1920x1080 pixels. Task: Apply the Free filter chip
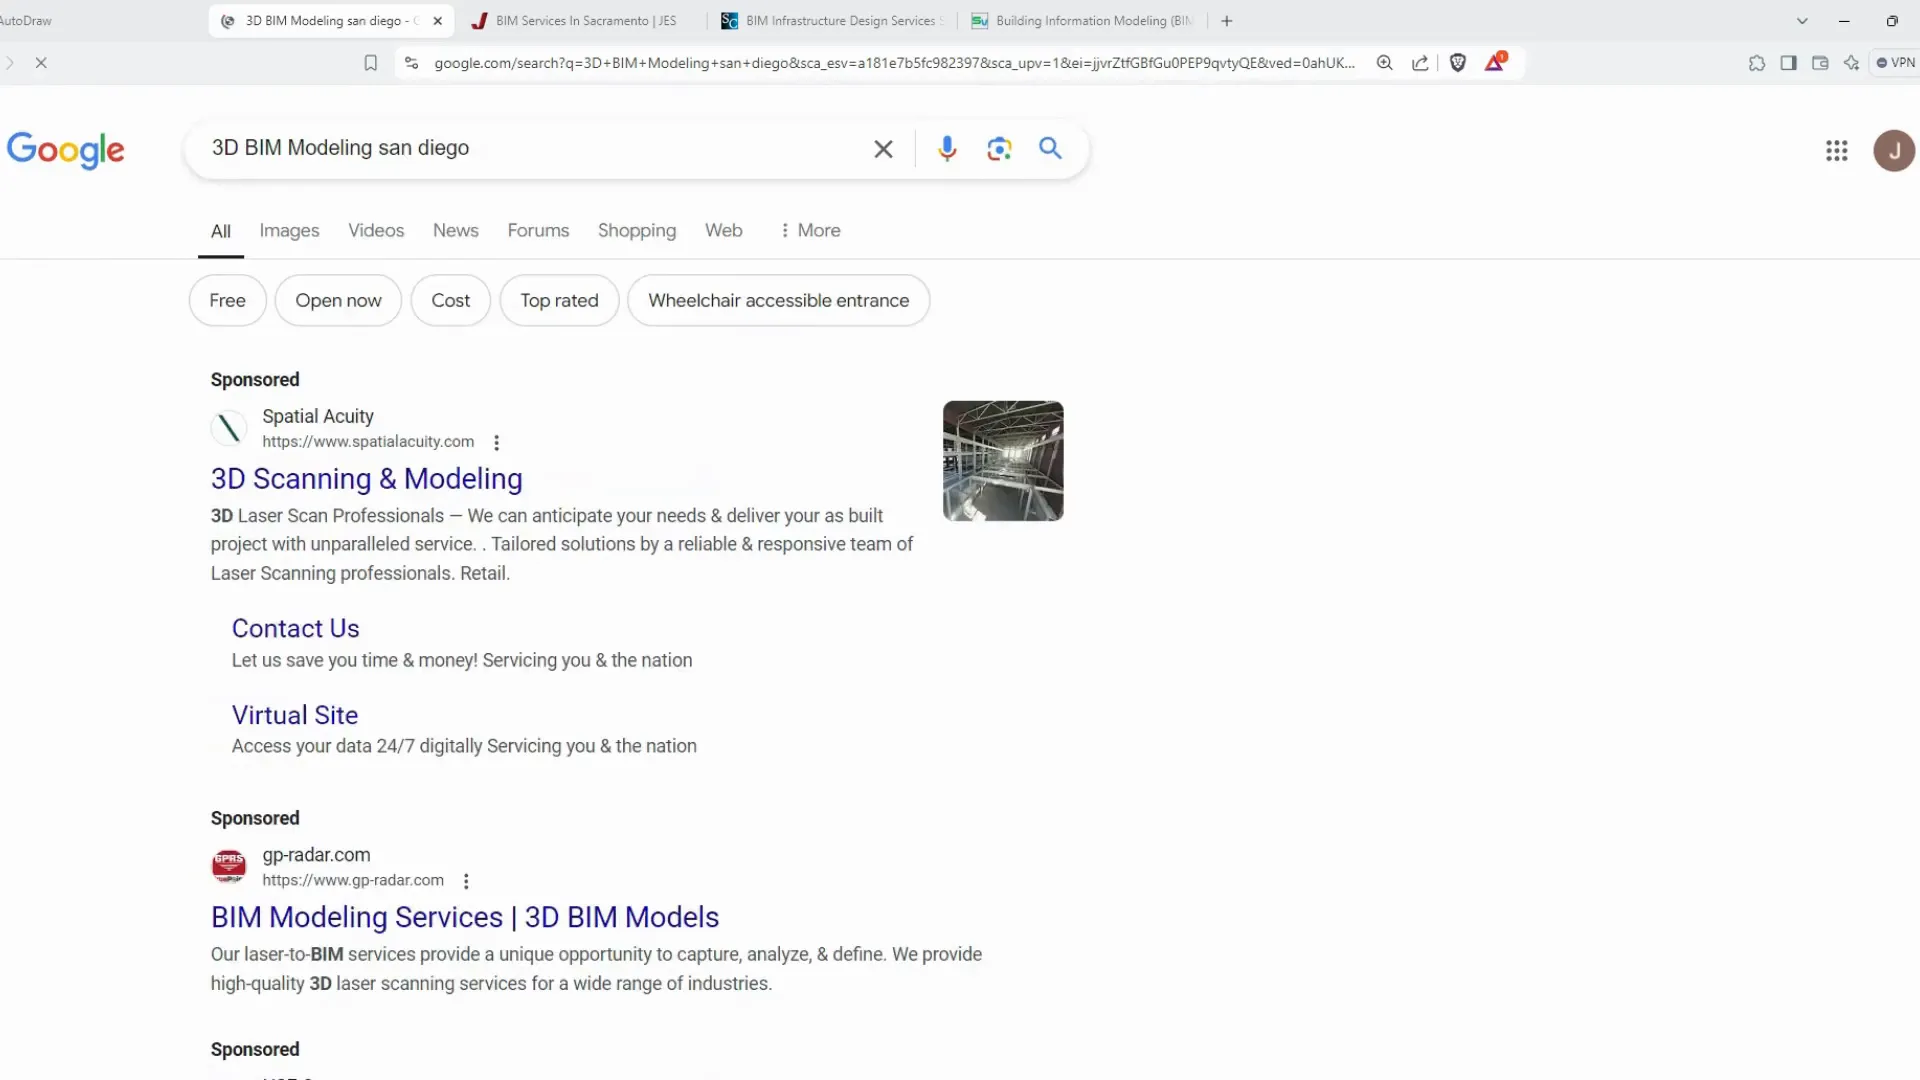(x=227, y=301)
